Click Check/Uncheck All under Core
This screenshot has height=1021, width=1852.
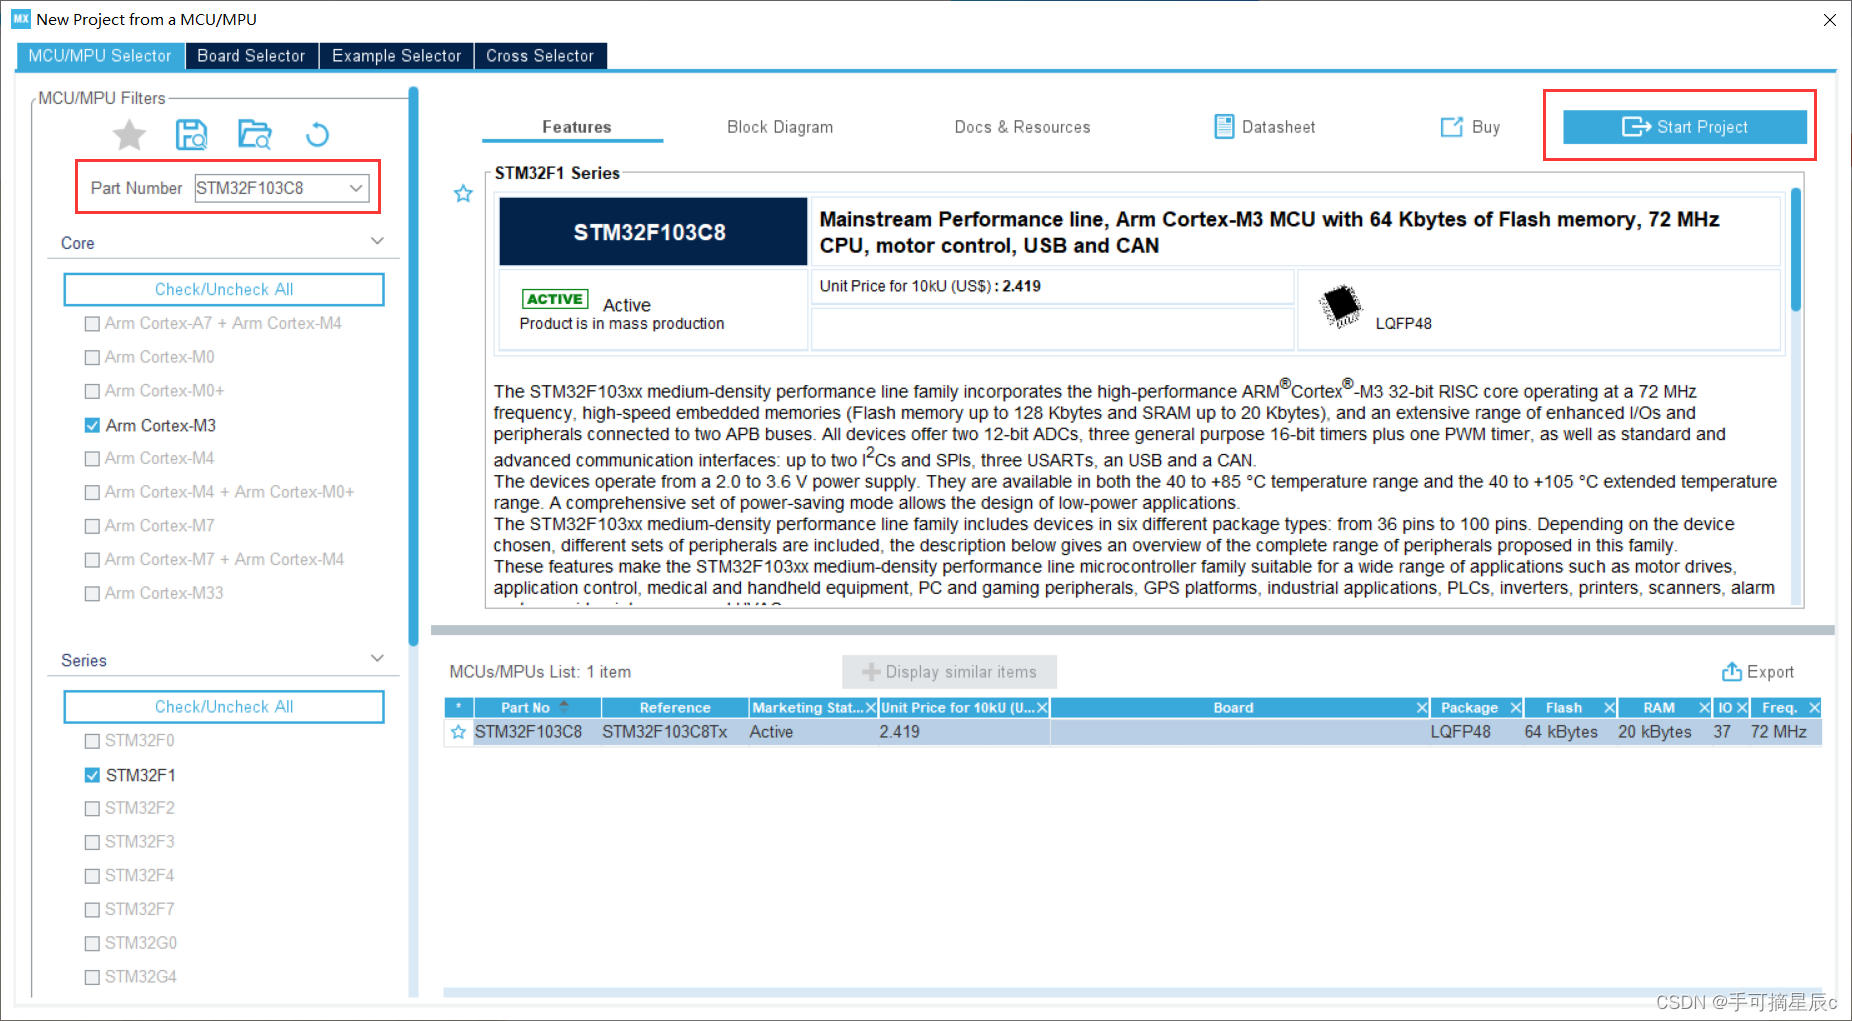point(224,289)
